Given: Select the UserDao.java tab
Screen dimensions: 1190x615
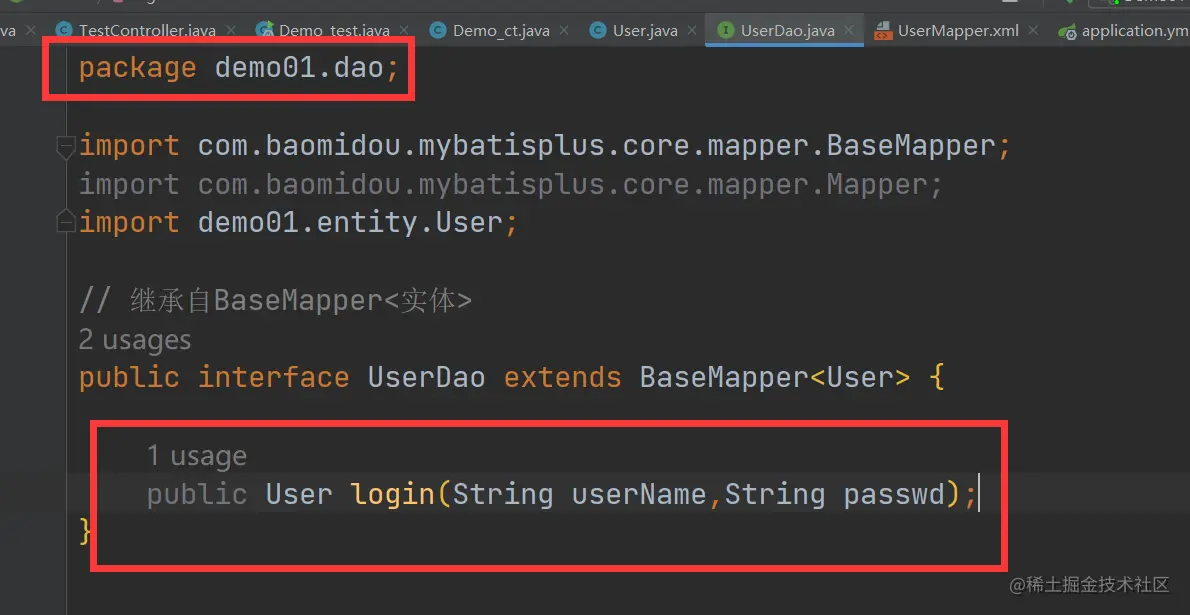Looking at the screenshot, I should point(787,31).
